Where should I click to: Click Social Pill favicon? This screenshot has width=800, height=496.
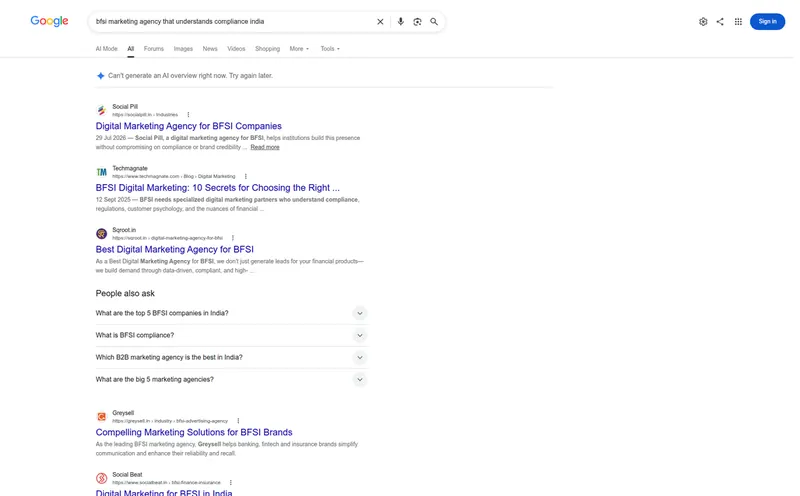[102, 110]
